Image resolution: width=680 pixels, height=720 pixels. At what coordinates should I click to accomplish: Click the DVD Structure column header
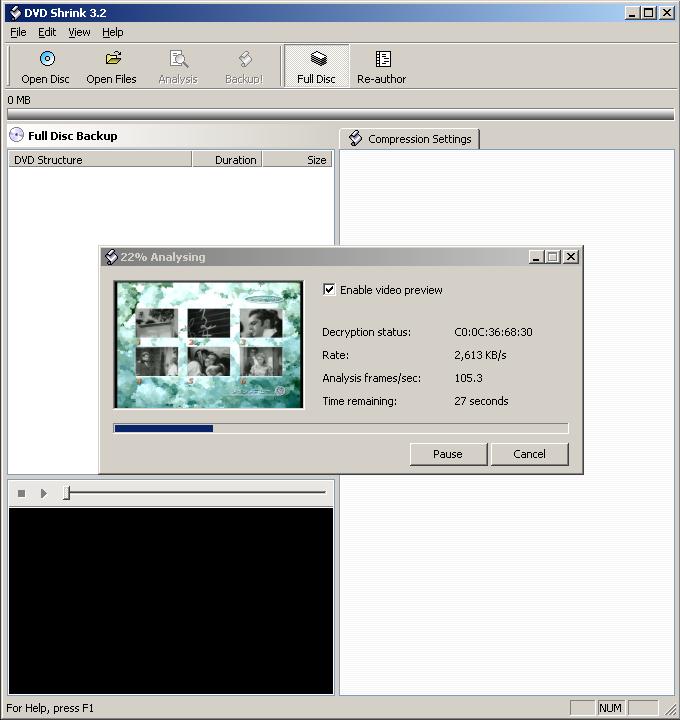click(100, 159)
